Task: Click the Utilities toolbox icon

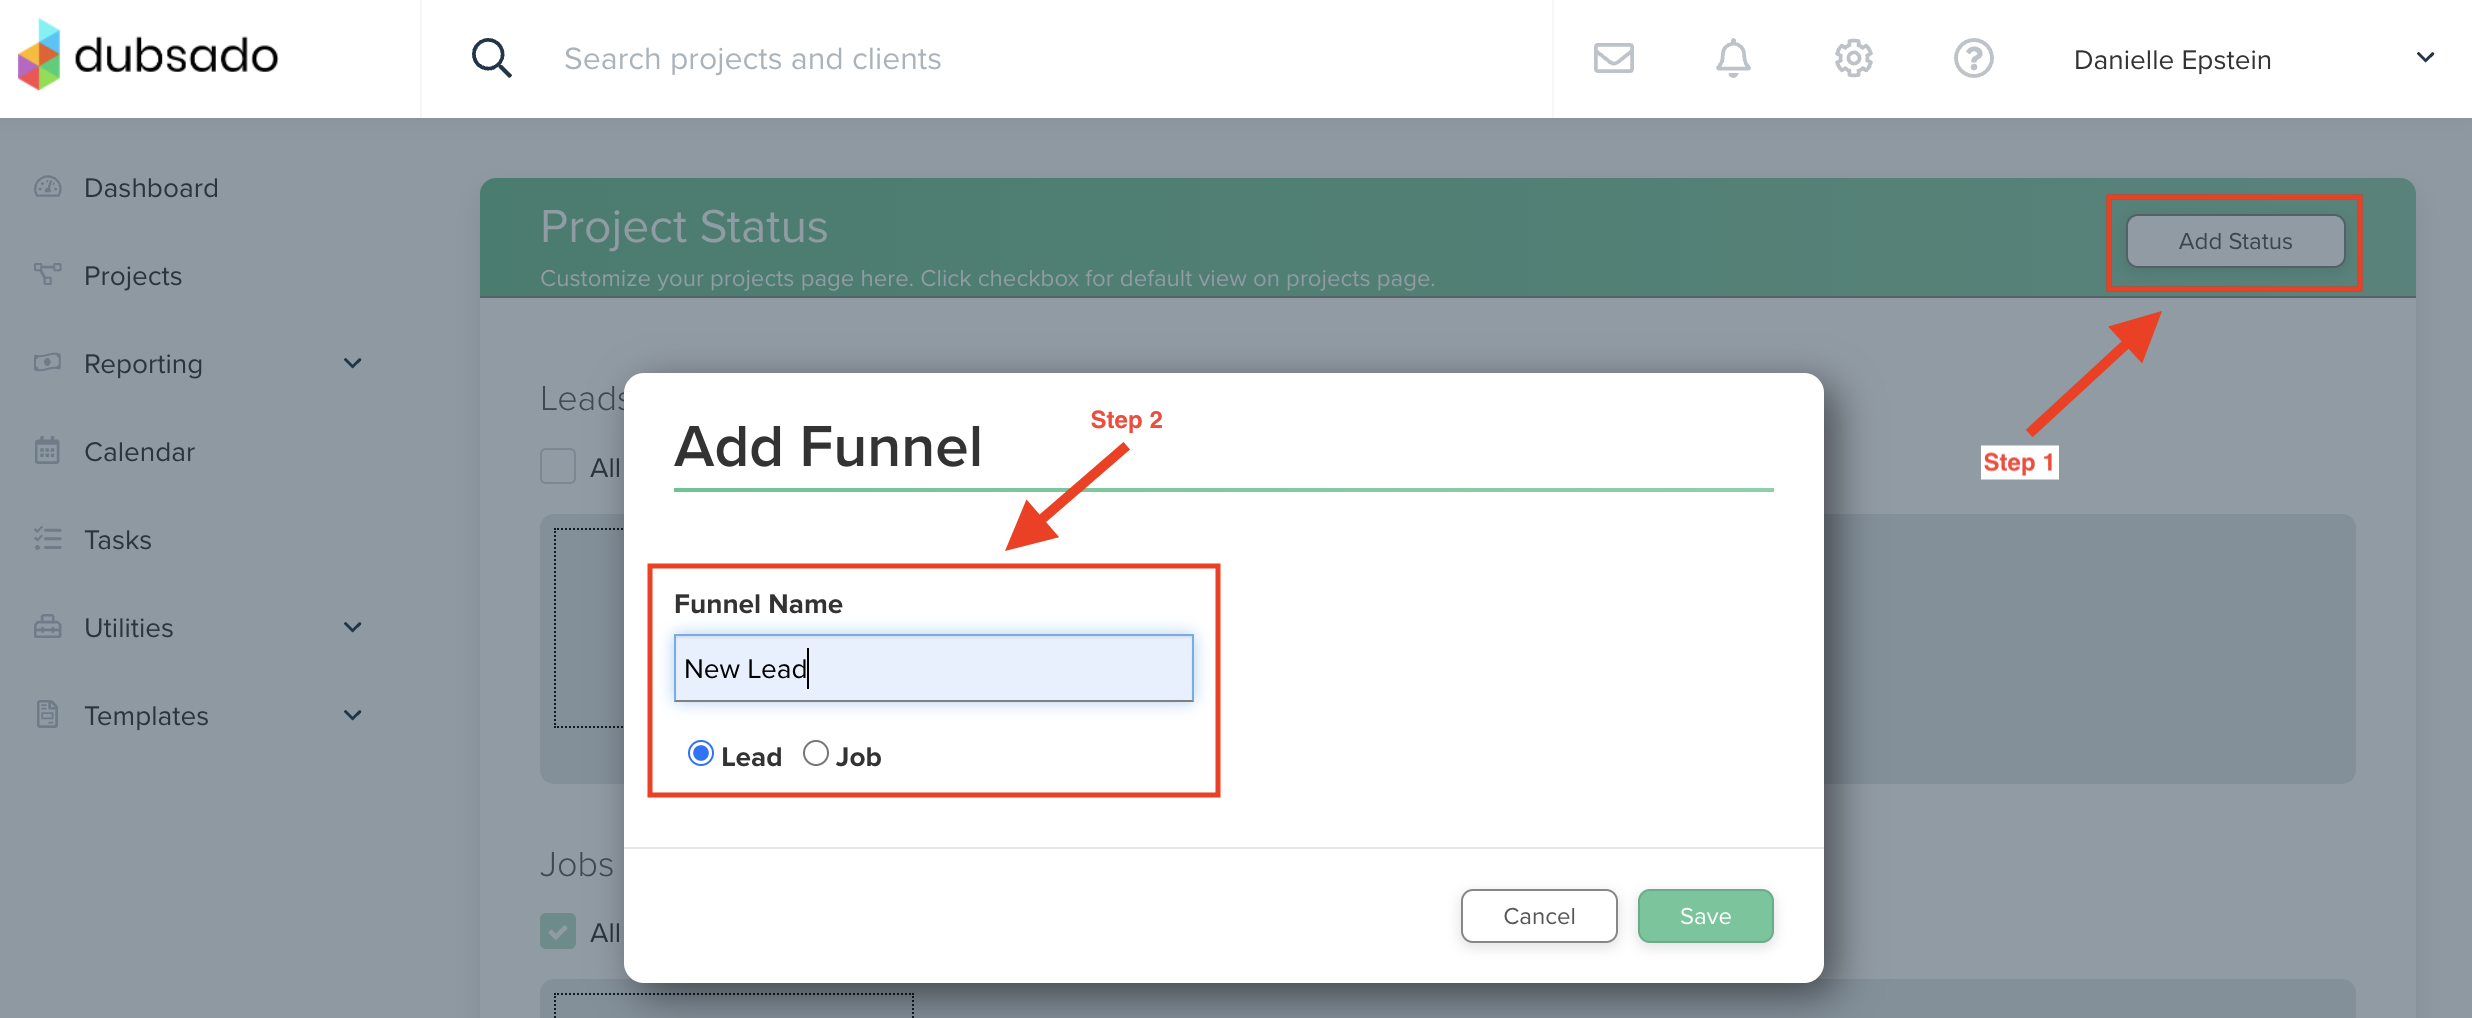Action: point(47,627)
